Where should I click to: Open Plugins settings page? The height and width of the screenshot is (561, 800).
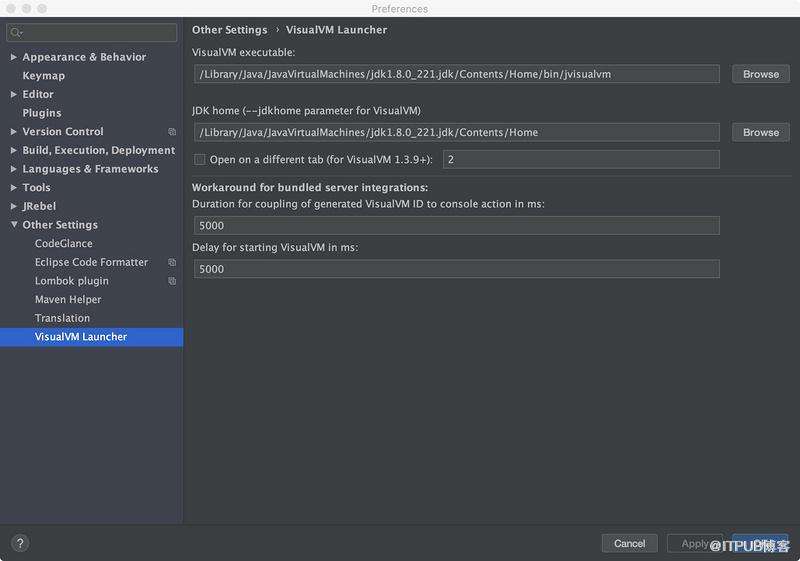pos(42,113)
